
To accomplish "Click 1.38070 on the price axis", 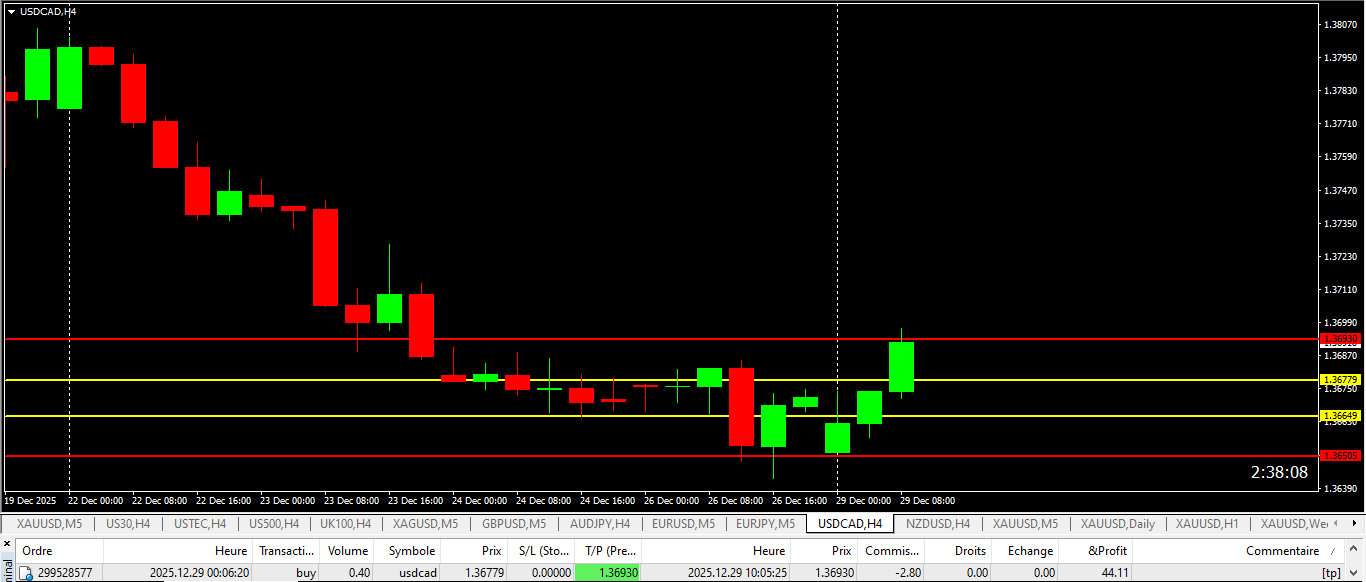I will click(x=1340, y=24).
